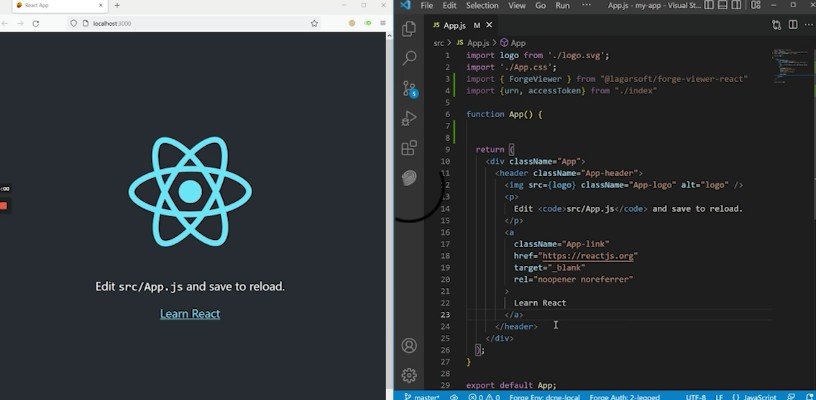Viewport: 816px width, 400px height.
Task: Click the React logo image
Action: [190, 191]
